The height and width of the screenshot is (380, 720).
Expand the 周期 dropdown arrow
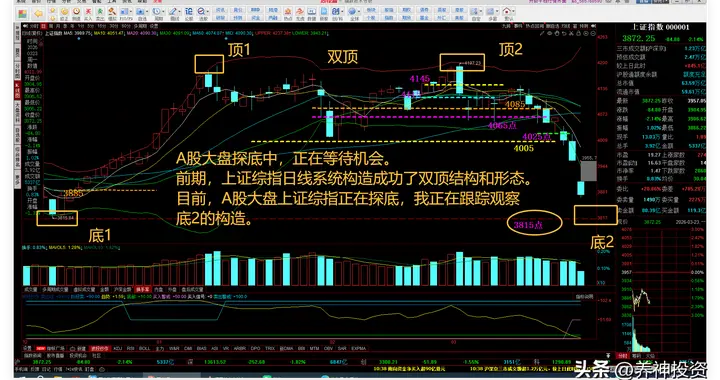tap(163, 11)
